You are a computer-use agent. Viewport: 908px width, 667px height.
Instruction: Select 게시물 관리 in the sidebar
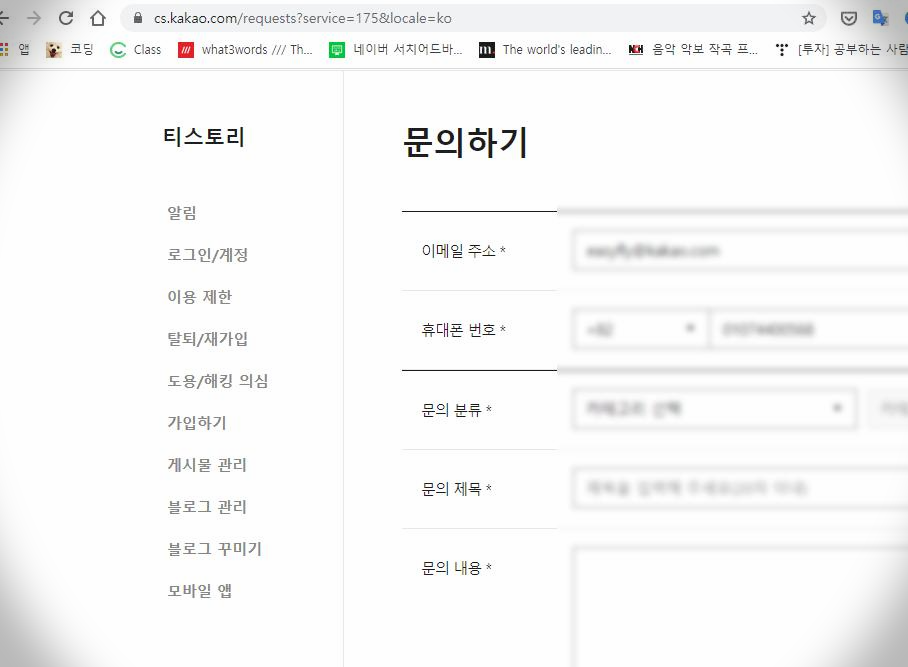click(207, 465)
